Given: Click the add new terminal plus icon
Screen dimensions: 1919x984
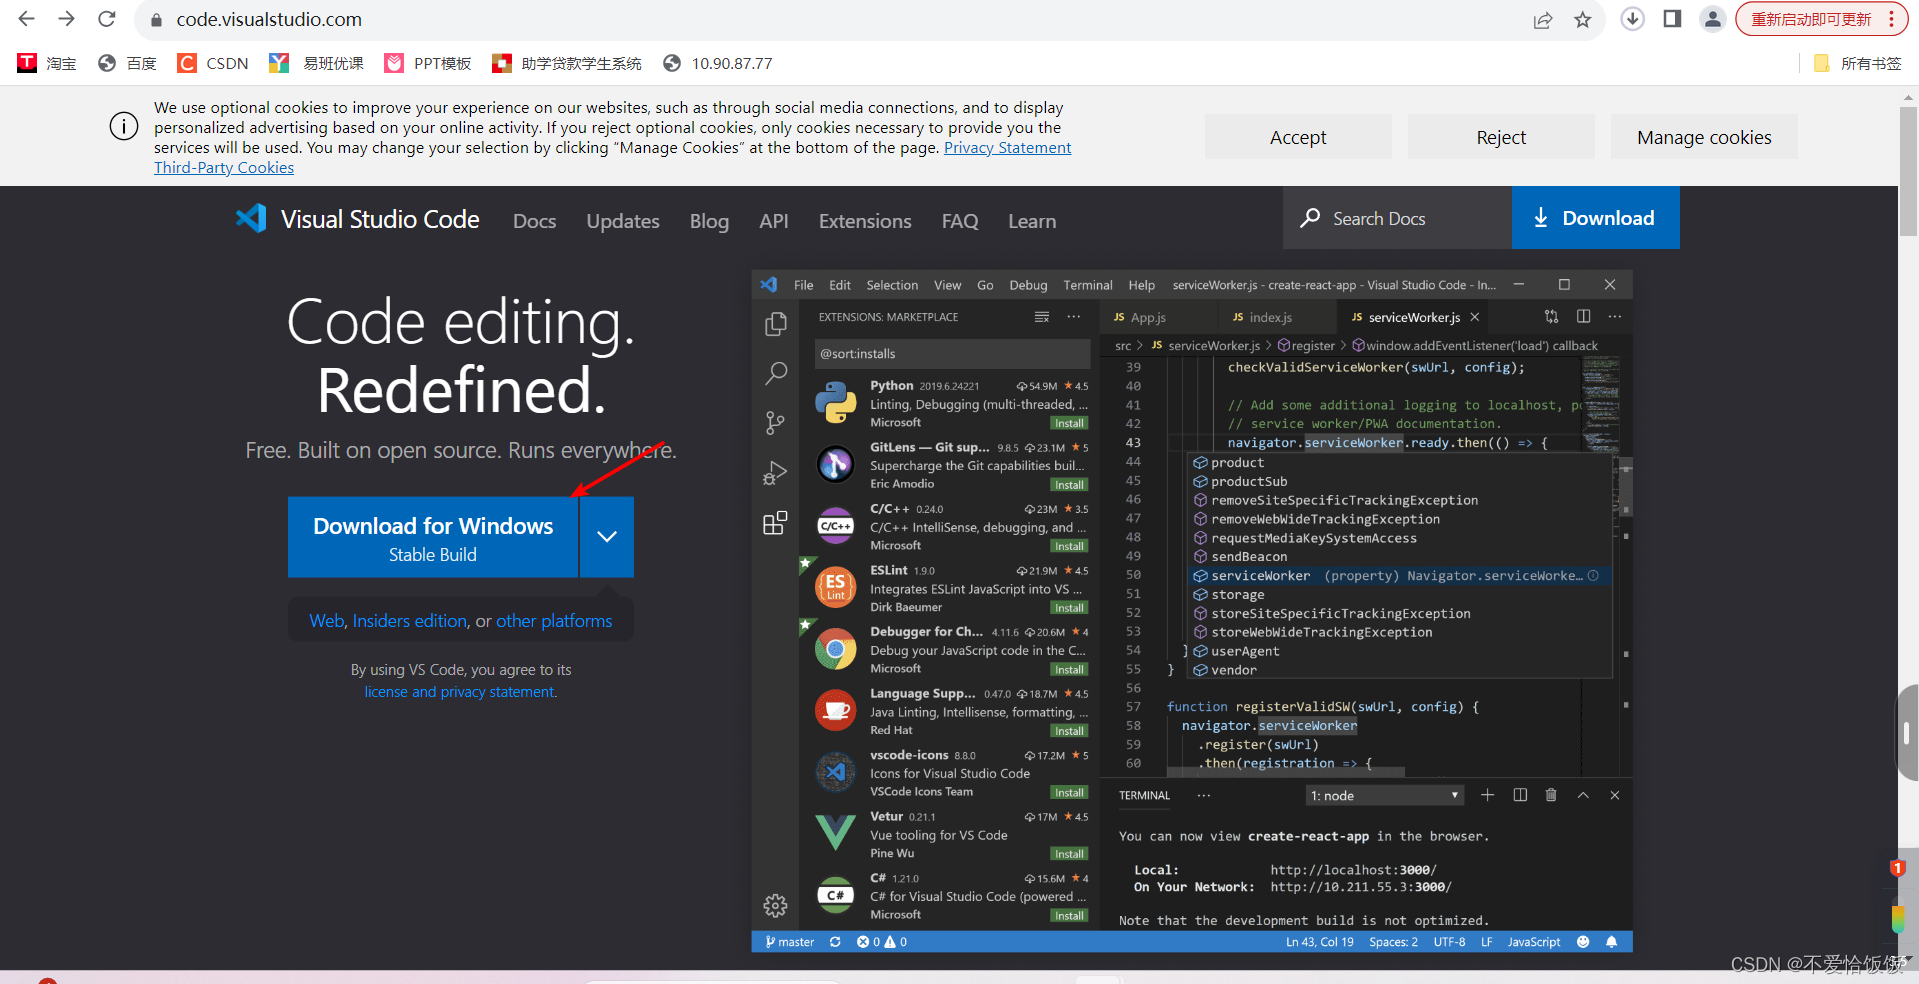Looking at the screenshot, I should (1487, 795).
